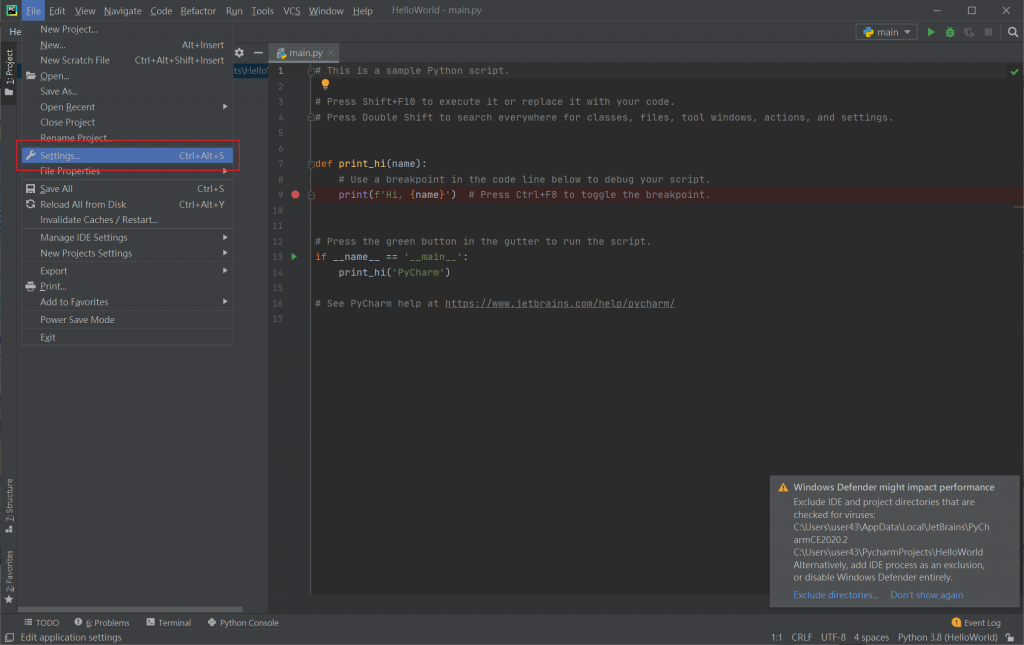Click green run gutter arrow on line 13
Viewport: 1024px width, 645px height.
(x=294, y=257)
